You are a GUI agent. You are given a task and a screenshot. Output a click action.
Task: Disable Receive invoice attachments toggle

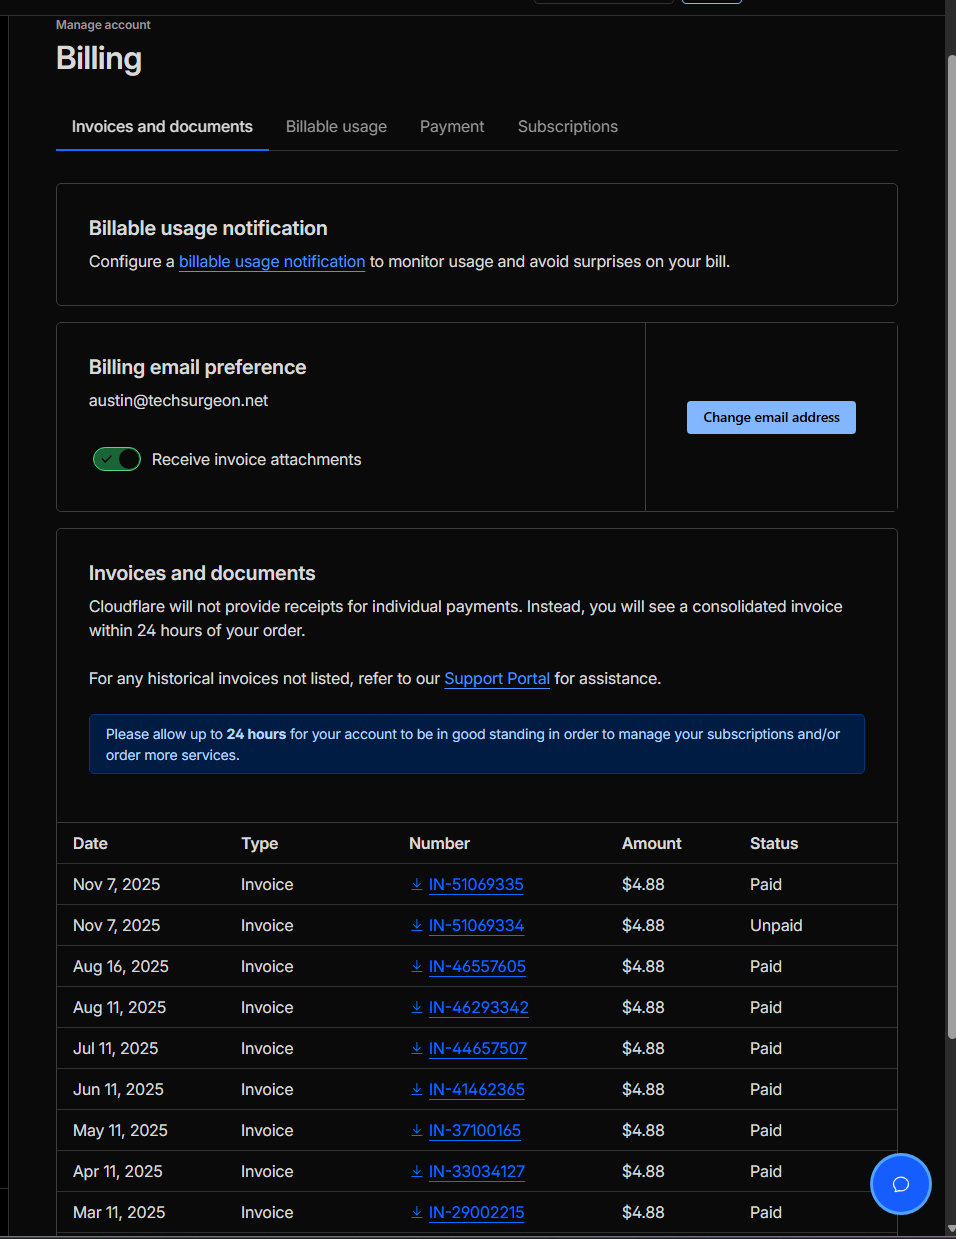[117, 459]
